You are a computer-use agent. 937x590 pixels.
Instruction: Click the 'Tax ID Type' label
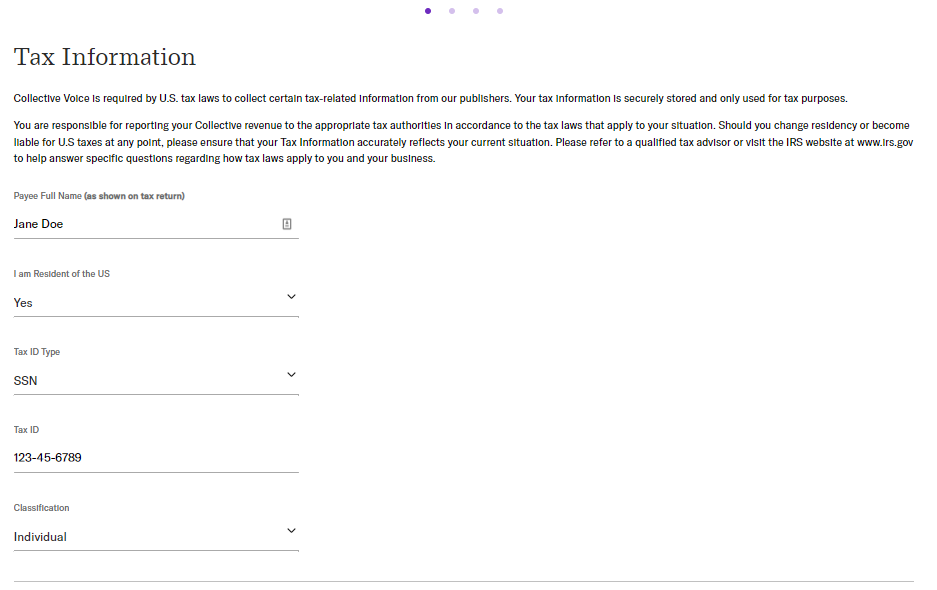pos(37,352)
